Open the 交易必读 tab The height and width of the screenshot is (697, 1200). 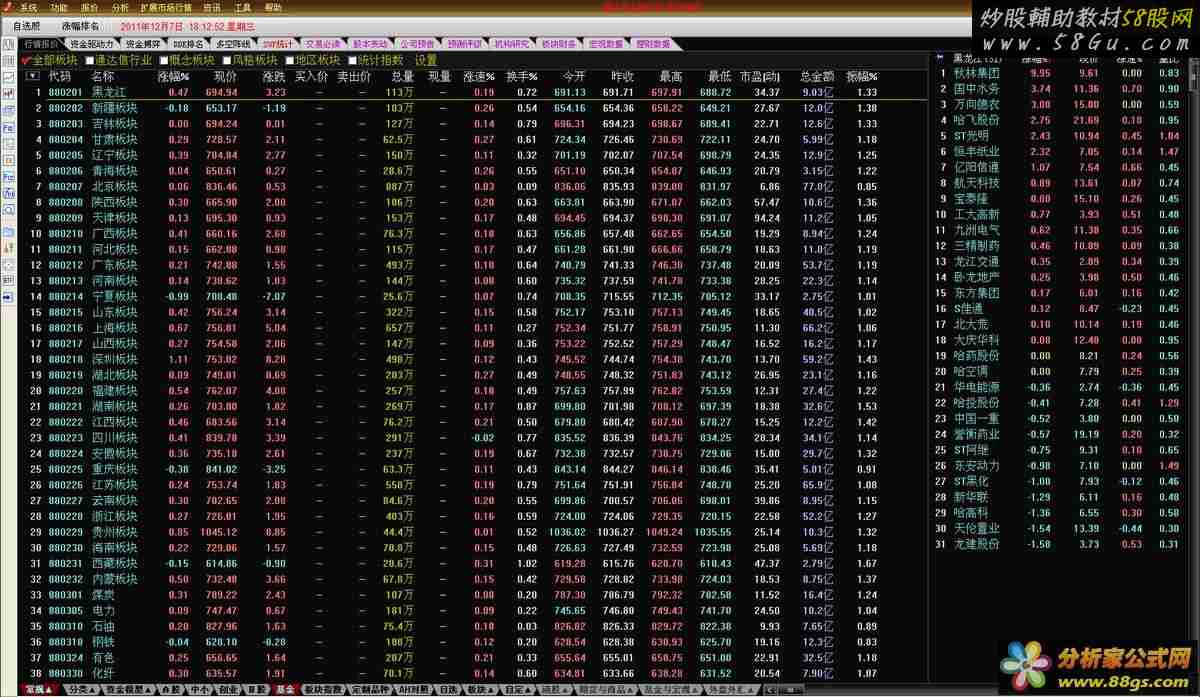click(321, 44)
